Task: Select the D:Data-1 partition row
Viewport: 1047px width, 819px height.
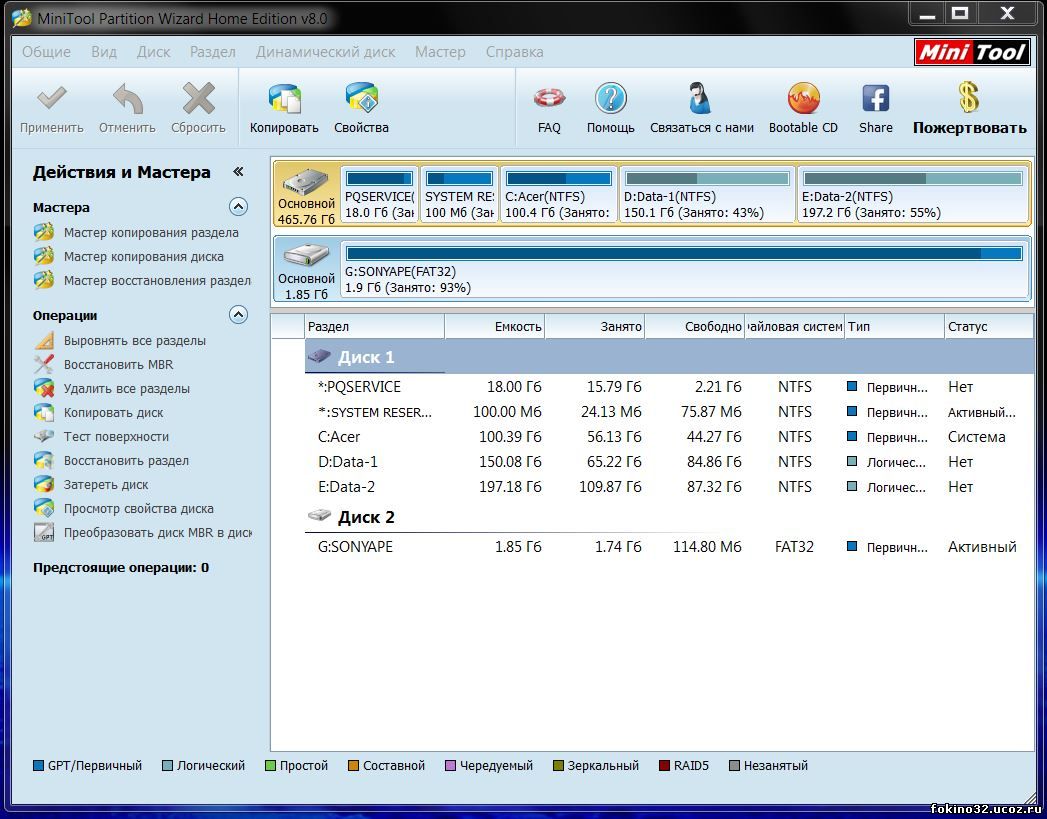Action: 669,462
